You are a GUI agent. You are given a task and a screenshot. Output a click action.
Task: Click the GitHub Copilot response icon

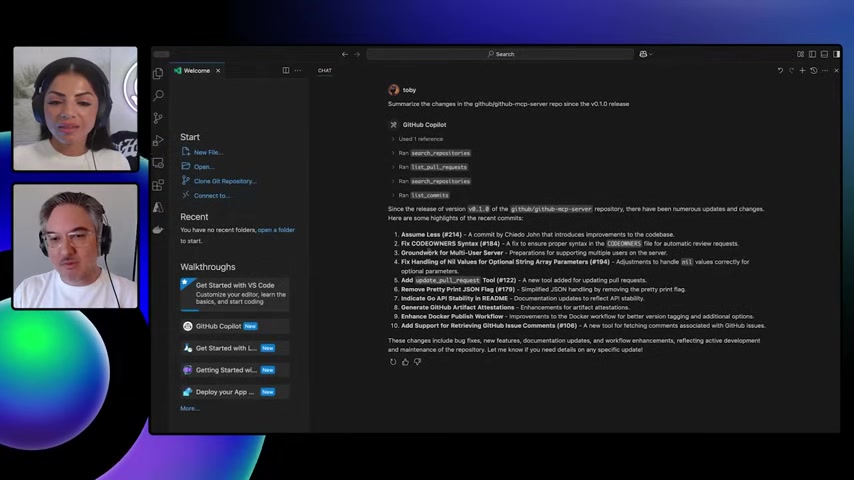[393, 125]
